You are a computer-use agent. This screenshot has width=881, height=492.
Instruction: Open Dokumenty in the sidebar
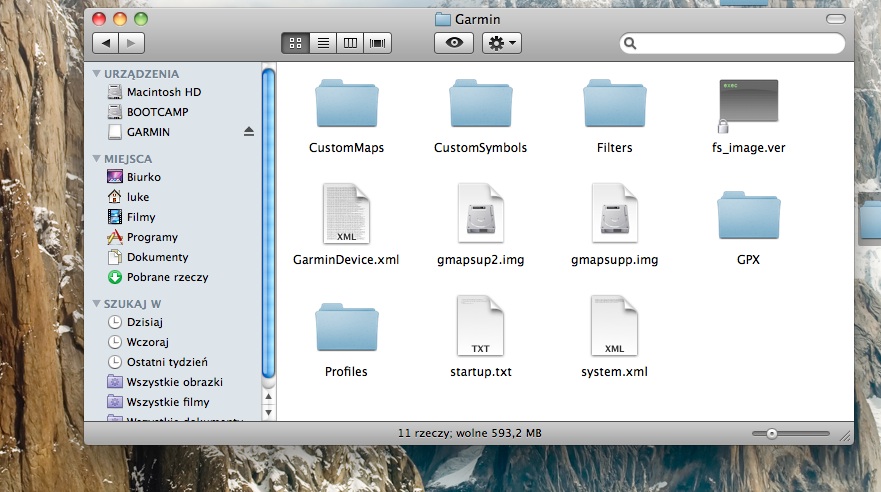(157, 257)
